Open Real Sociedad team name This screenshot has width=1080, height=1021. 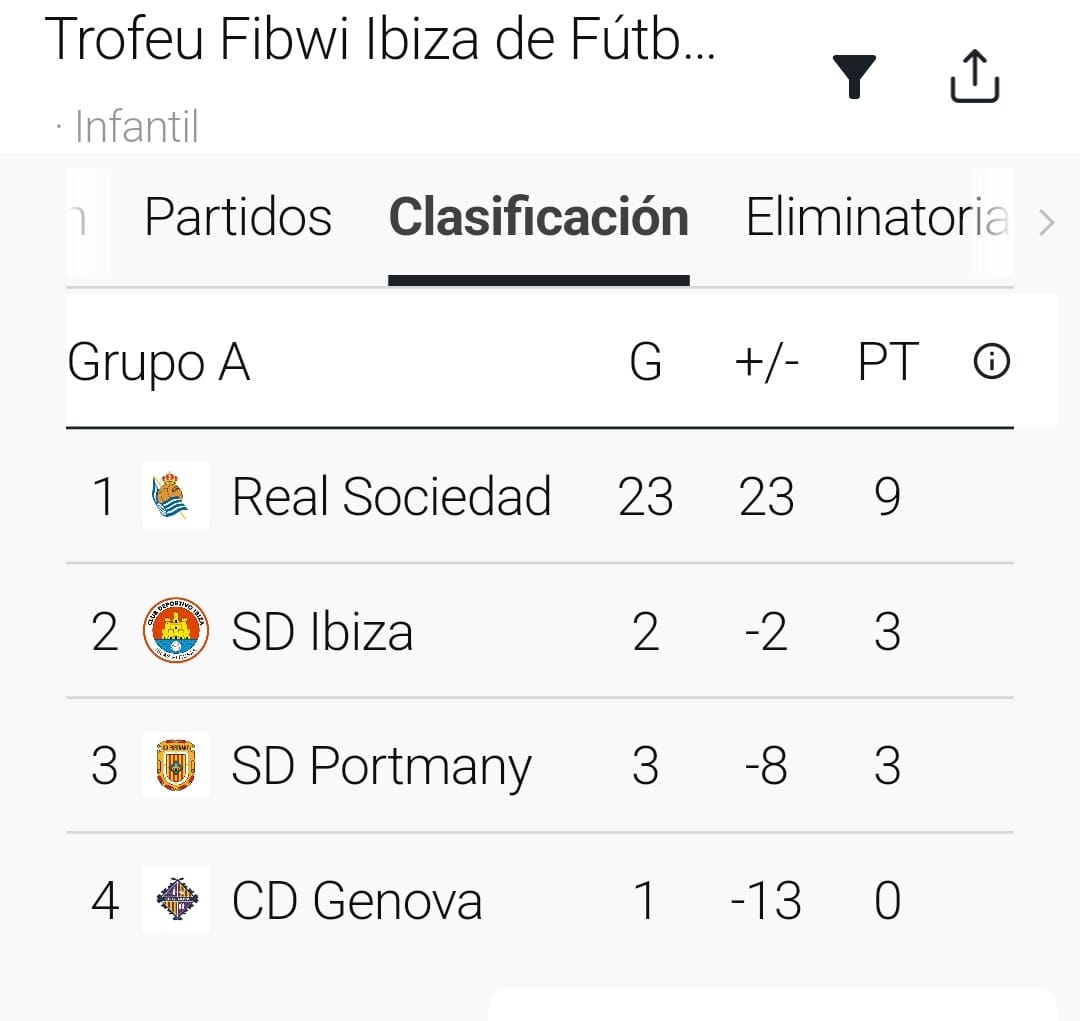pos(391,496)
